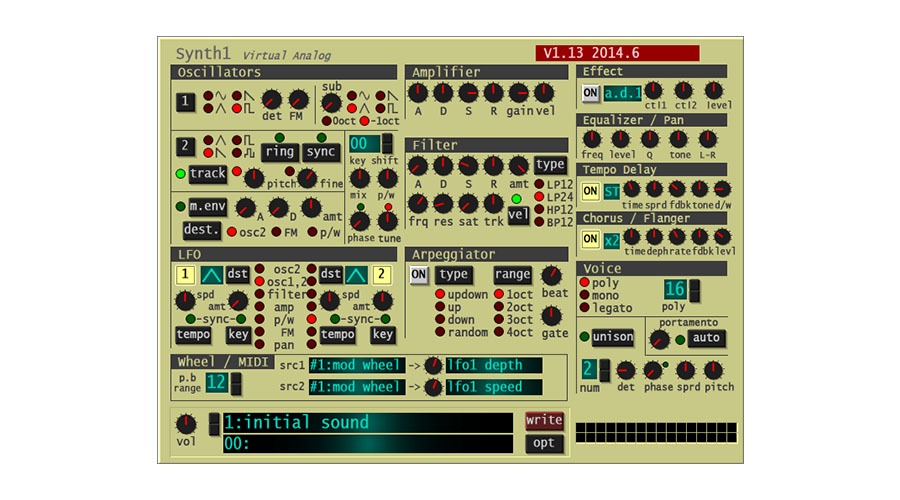Select updown arpeggiator type
Viewport: 900px width, 500px height.
click(x=440, y=294)
